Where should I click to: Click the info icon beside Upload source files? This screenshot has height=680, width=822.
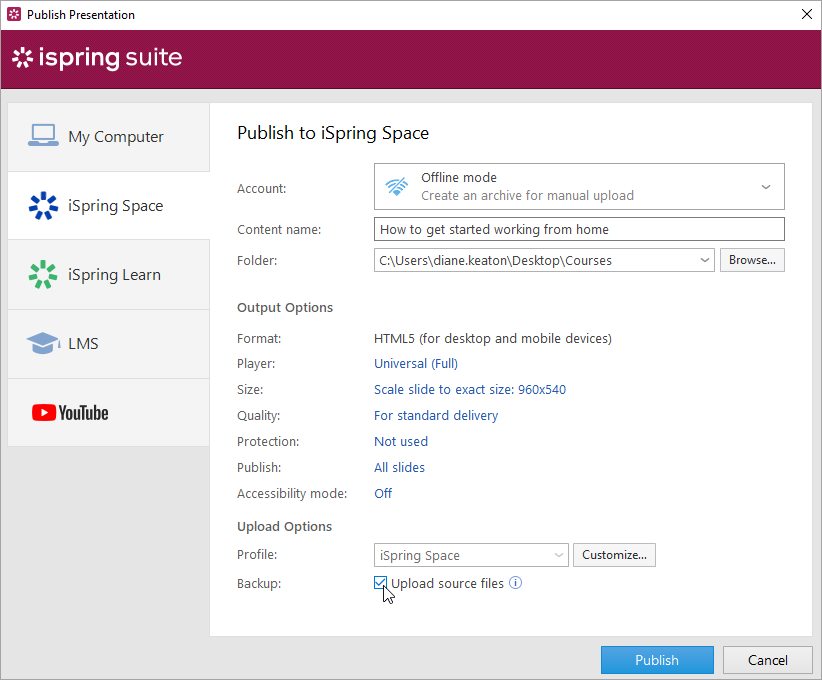[516, 583]
